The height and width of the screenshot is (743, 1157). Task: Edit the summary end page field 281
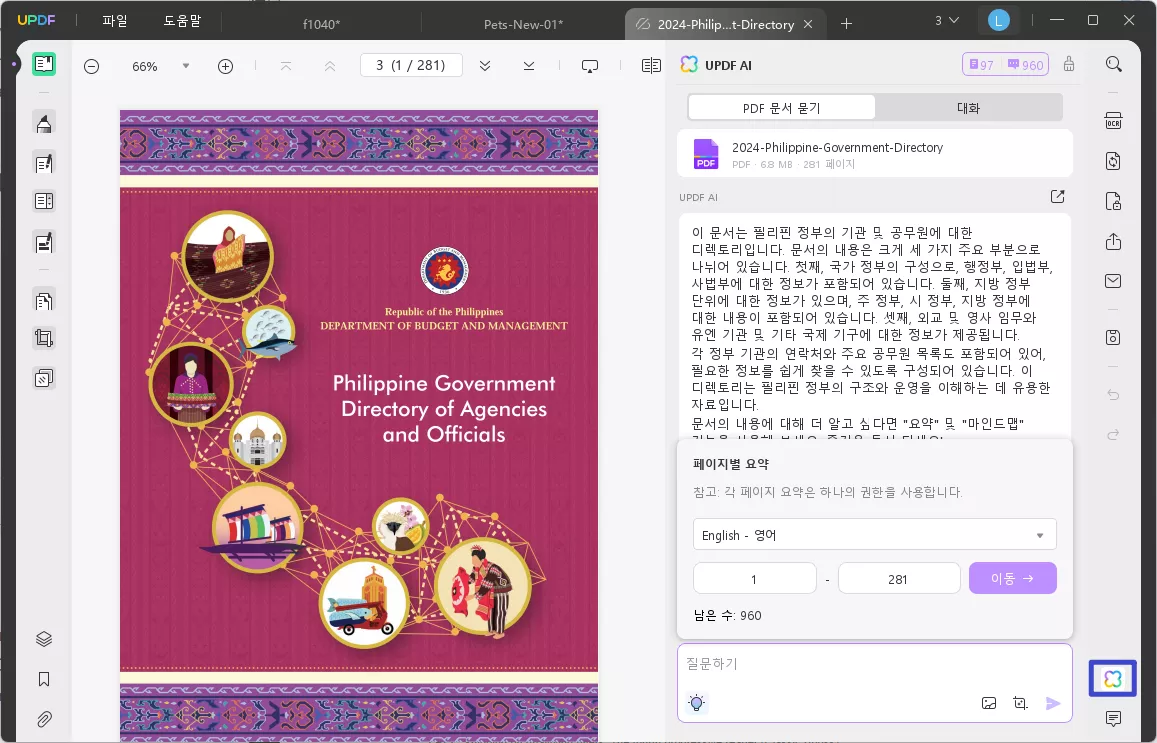(x=899, y=578)
